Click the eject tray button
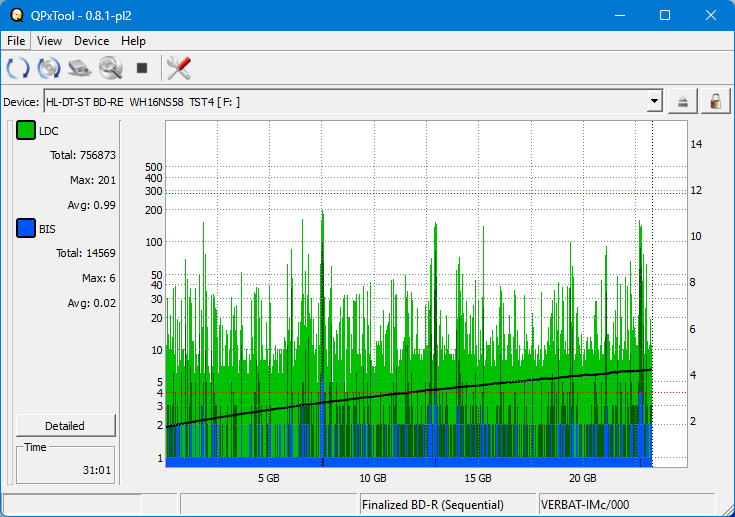Viewport: 735px width, 517px height. click(x=683, y=101)
